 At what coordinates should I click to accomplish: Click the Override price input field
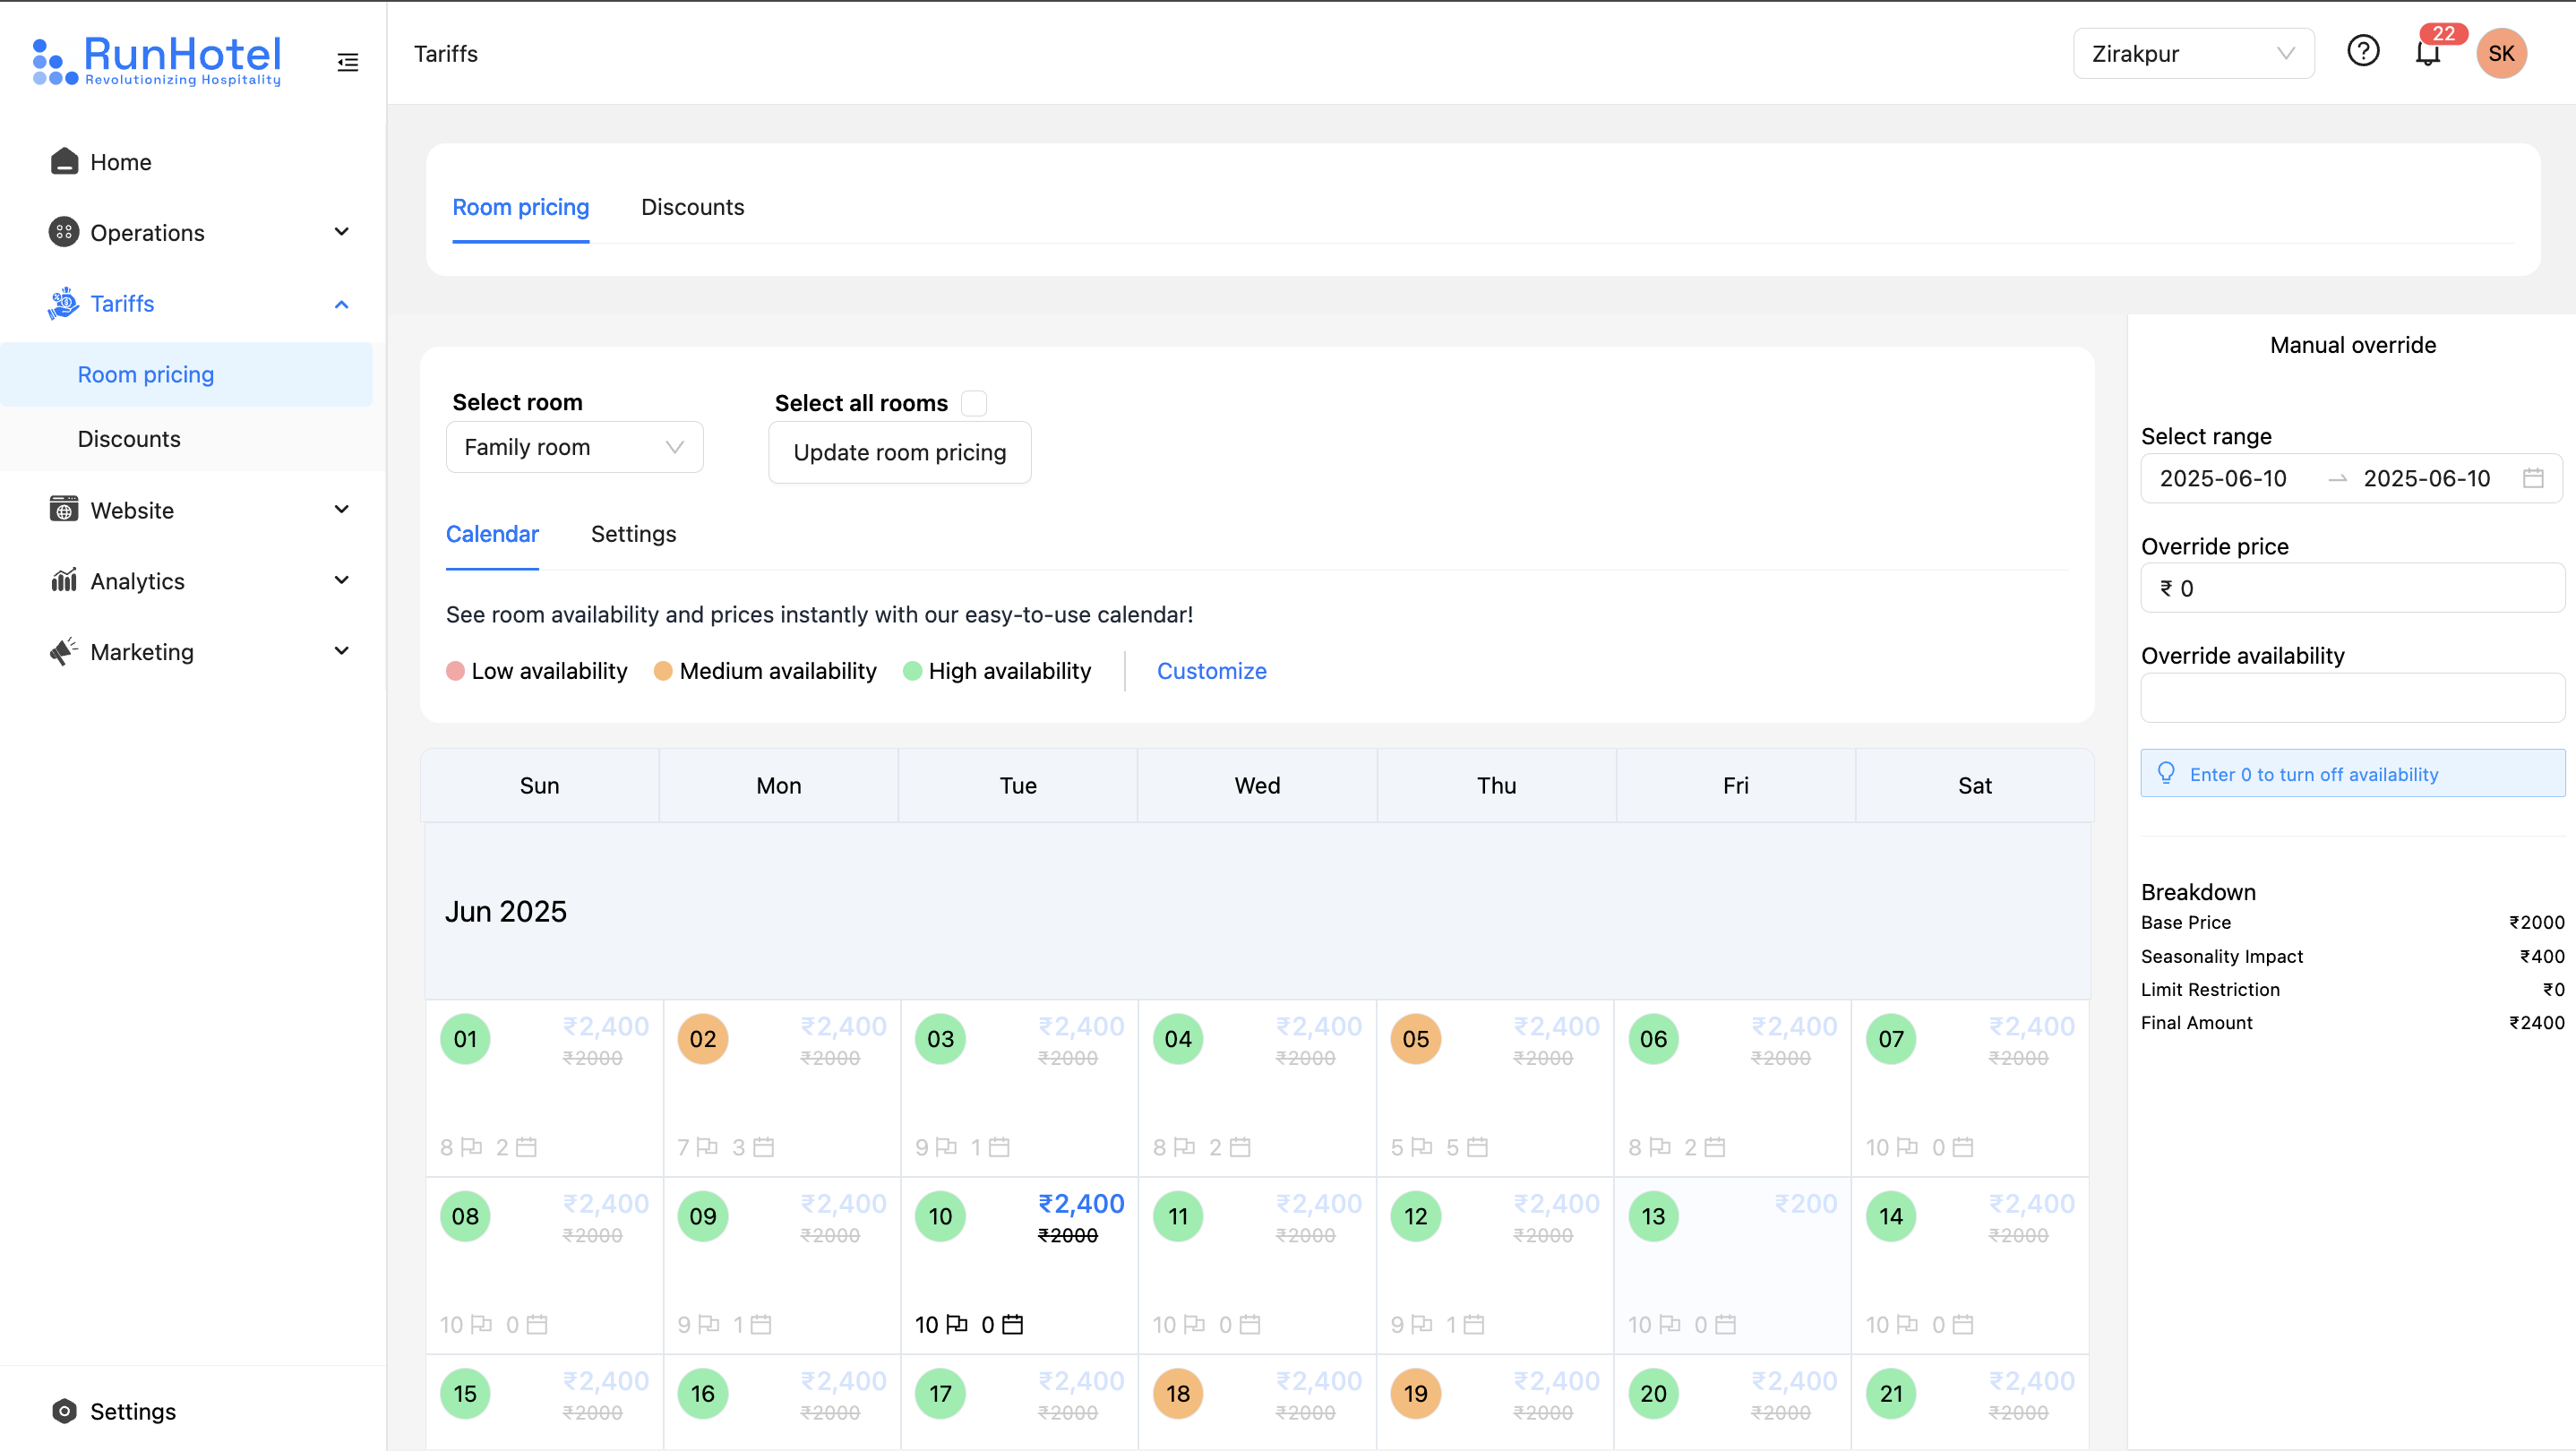coord(2352,588)
